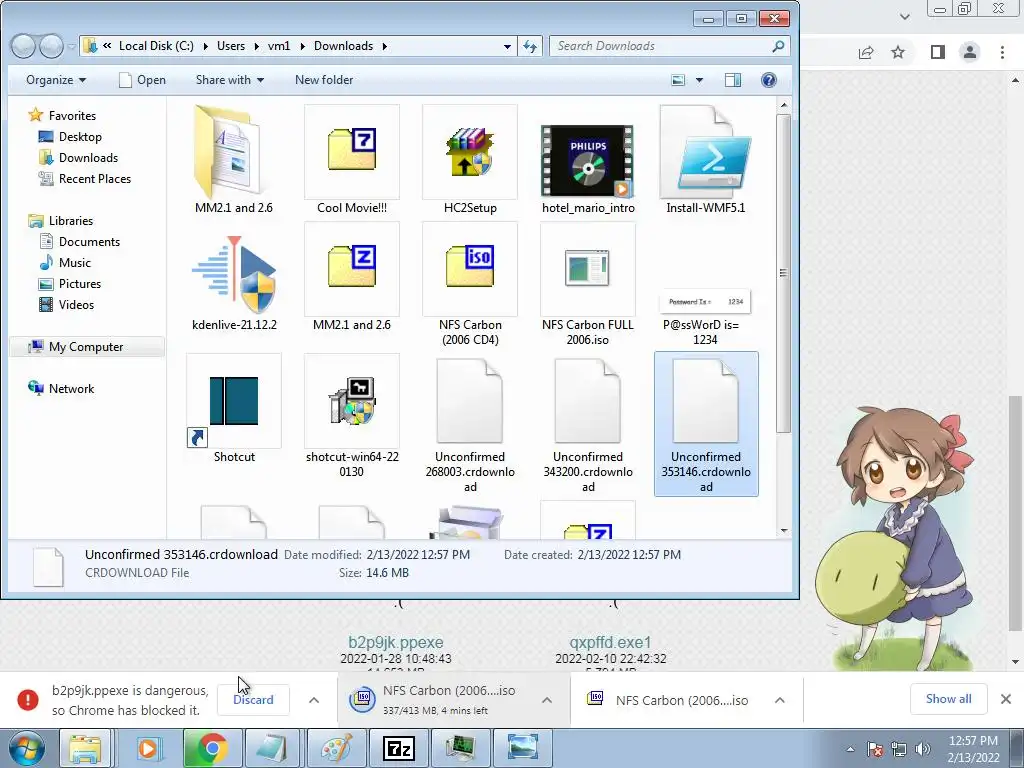The image size is (1024, 768).
Task: Select Network in the navigation pane
Action: pyautogui.click(x=71, y=389)
